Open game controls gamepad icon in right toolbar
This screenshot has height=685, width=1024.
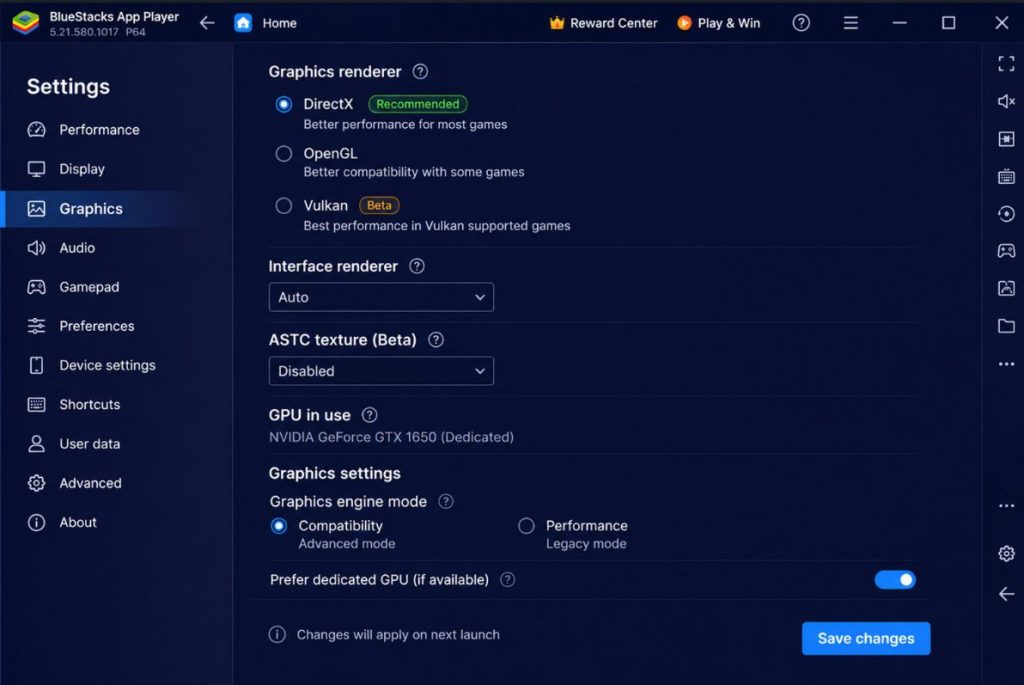pyautogui.click(x=1006, y=251)
